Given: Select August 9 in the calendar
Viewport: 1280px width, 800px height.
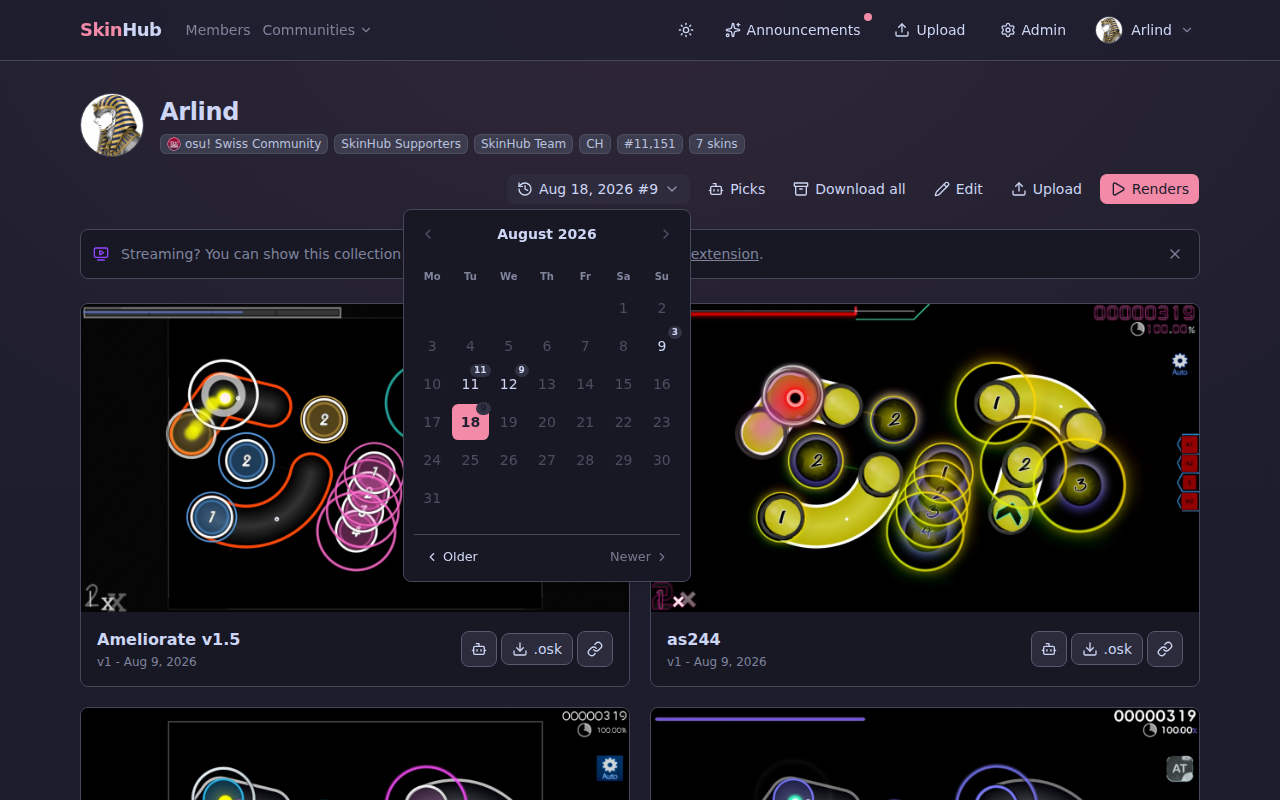Looking at the screenshot, I should coord(662,346).
